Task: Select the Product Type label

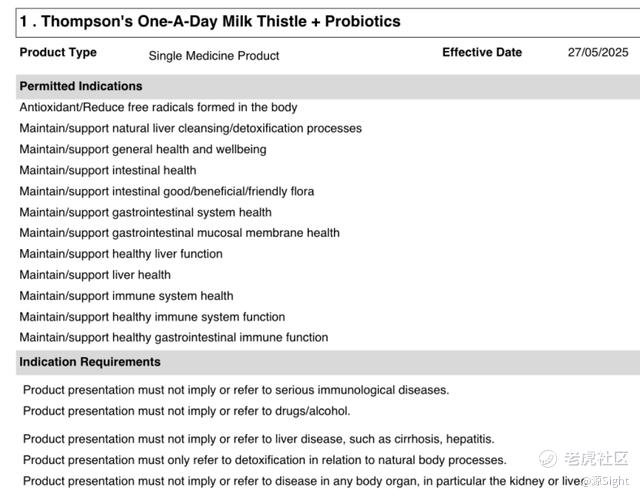Action: coord(58,52)
